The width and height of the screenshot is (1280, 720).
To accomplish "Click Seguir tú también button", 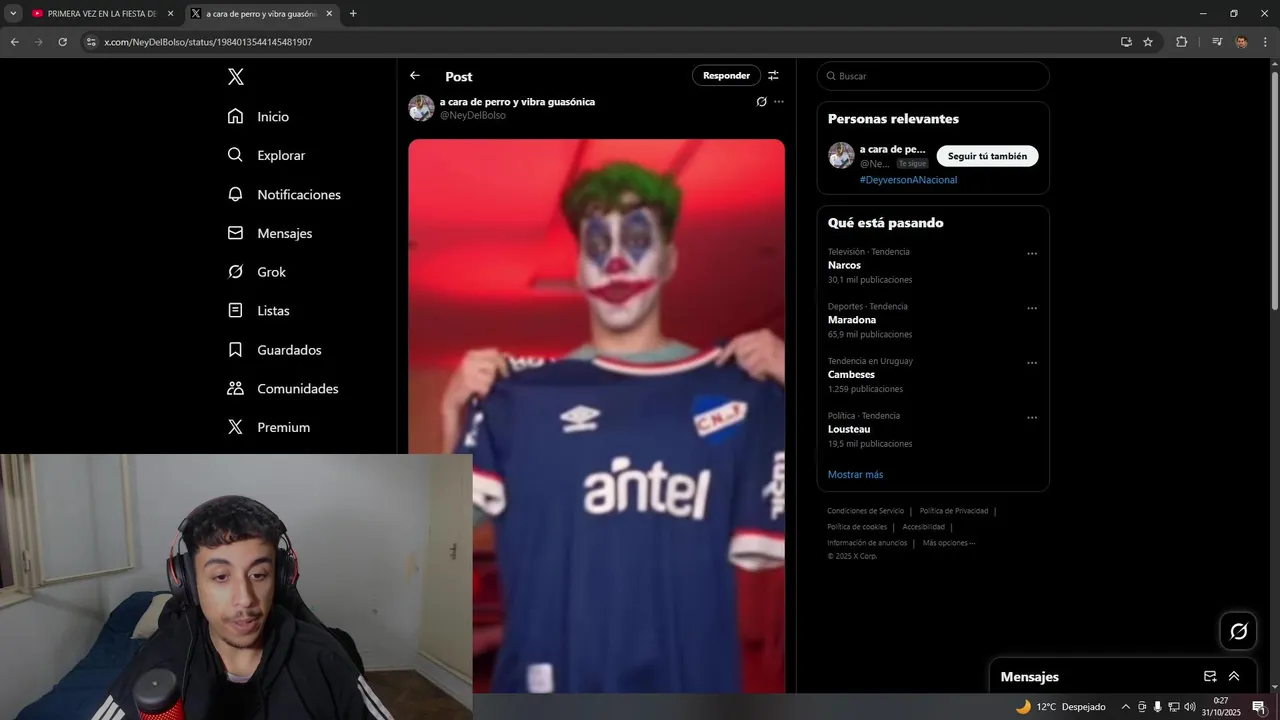I will (987, 156).
